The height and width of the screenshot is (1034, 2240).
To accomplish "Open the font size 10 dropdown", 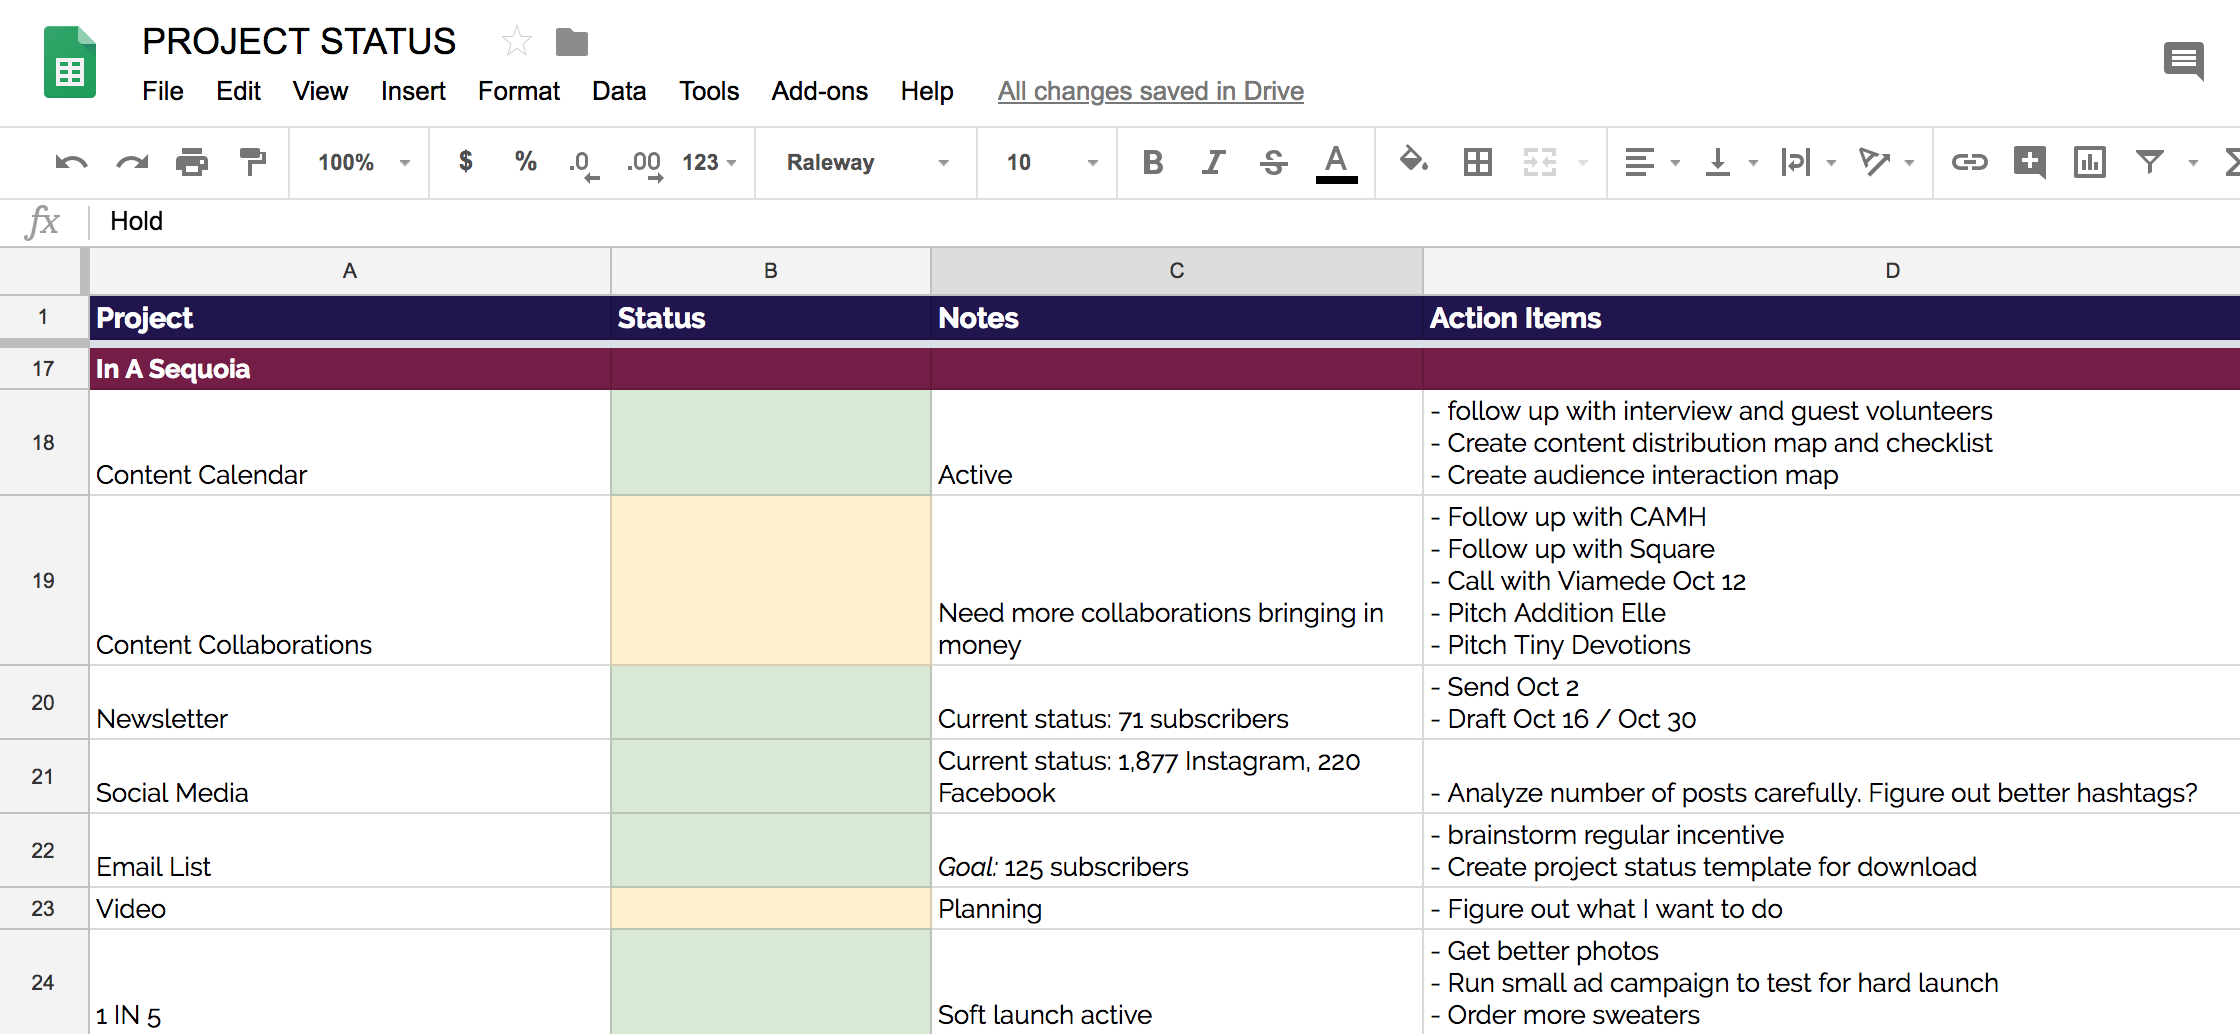I will coord(1050,162).
